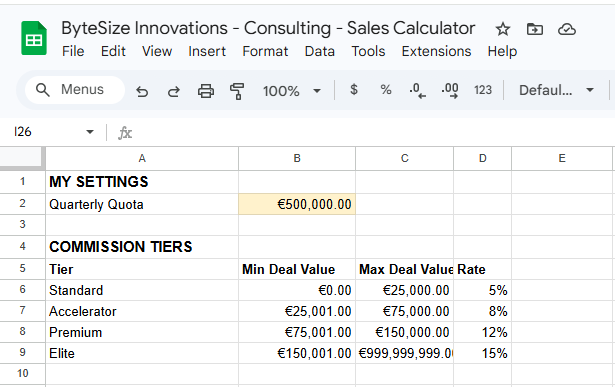Open the default font dropdown
Viewport: 615px width, 387px height.
pos(556,90)
